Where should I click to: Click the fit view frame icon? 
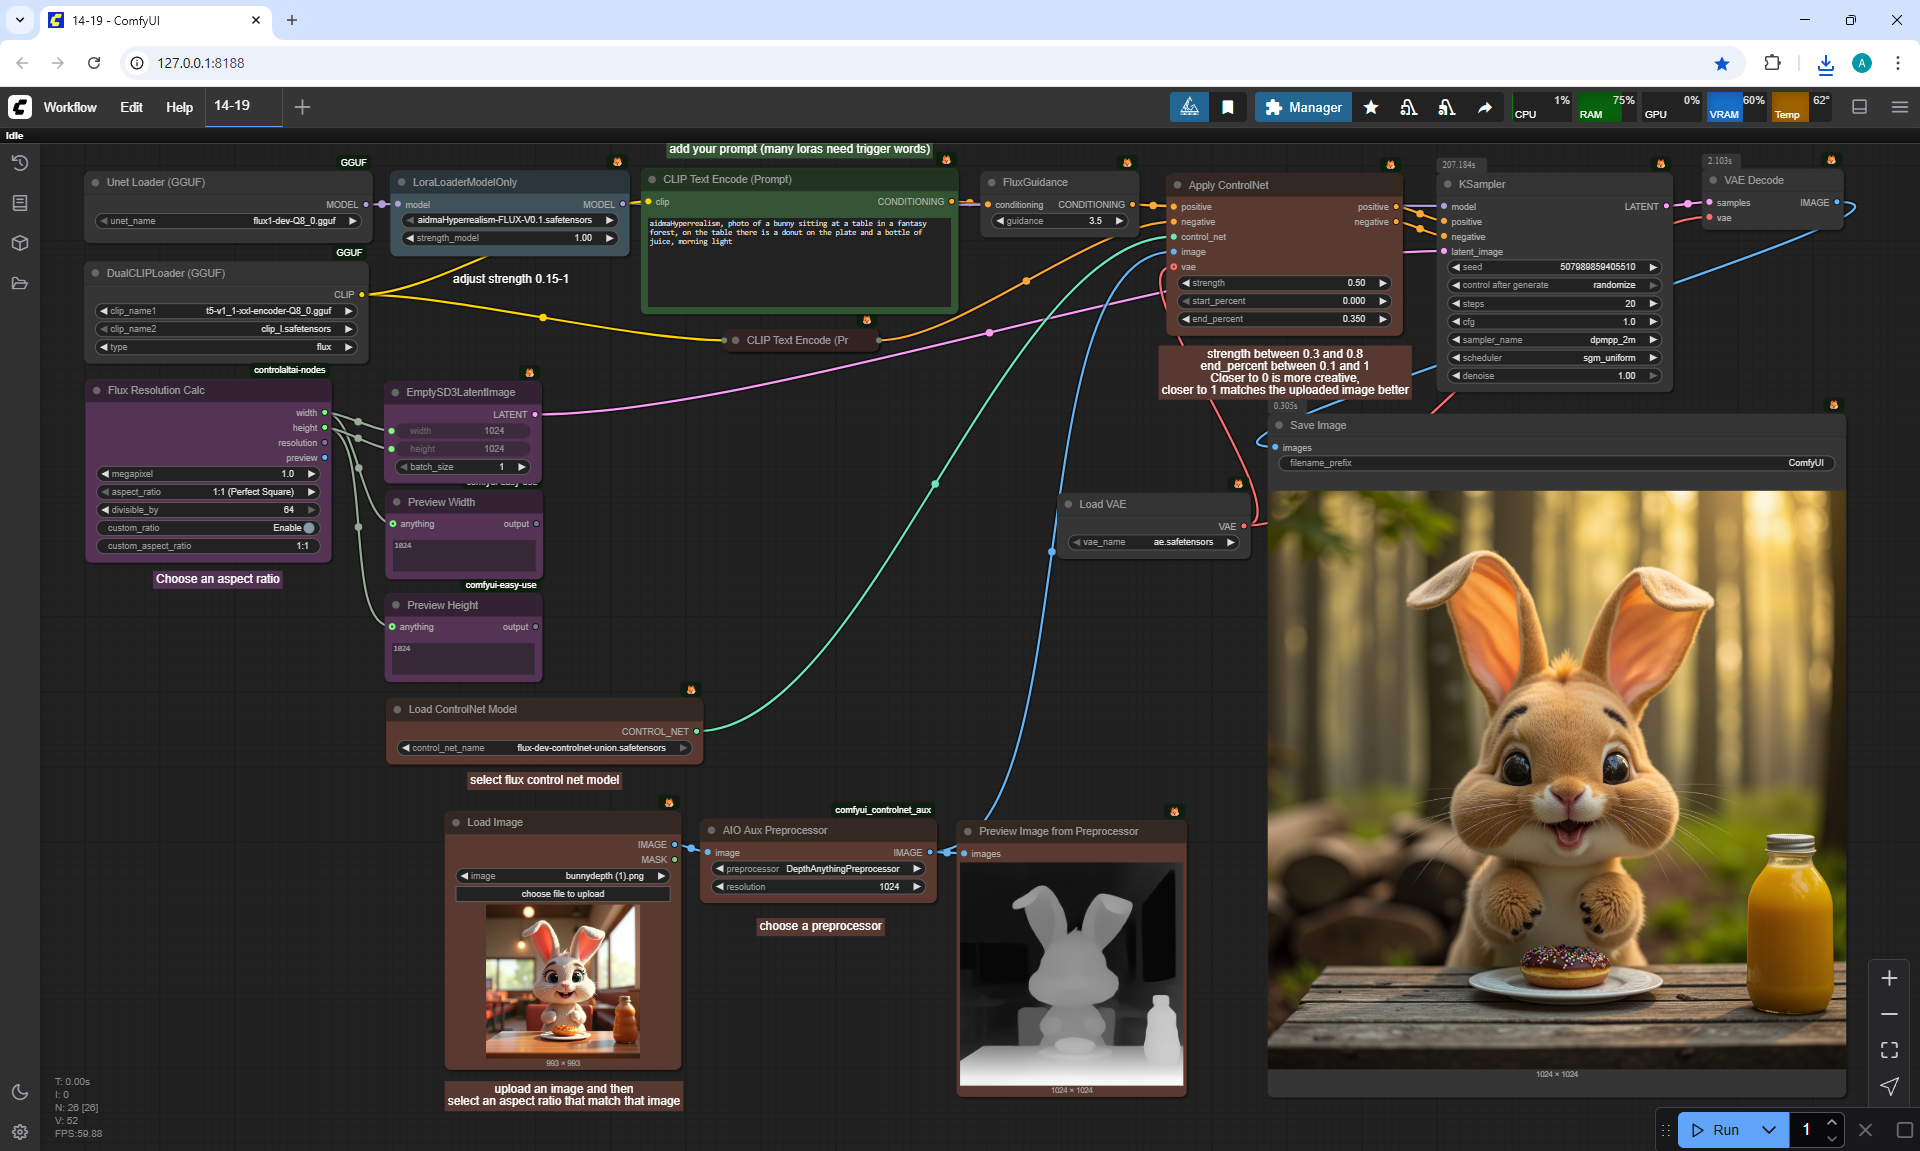1889,1050
